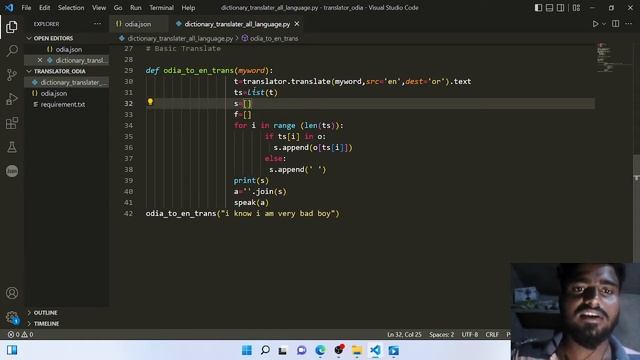Screen dimensions: 640x360
Task: Open the File menu
Action: click(26, 8)
